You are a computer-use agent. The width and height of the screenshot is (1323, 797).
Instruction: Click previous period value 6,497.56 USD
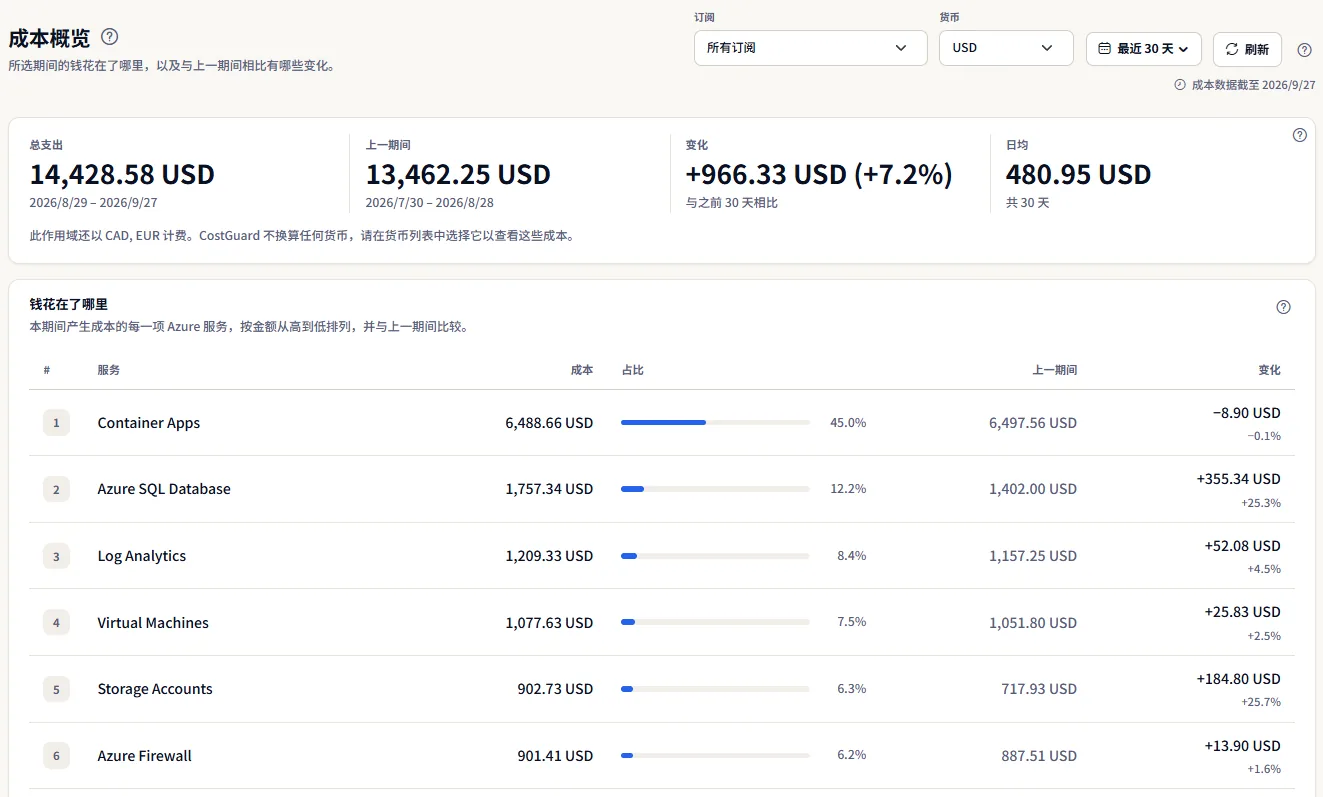pyautogui.click(x=1033, y=423)
